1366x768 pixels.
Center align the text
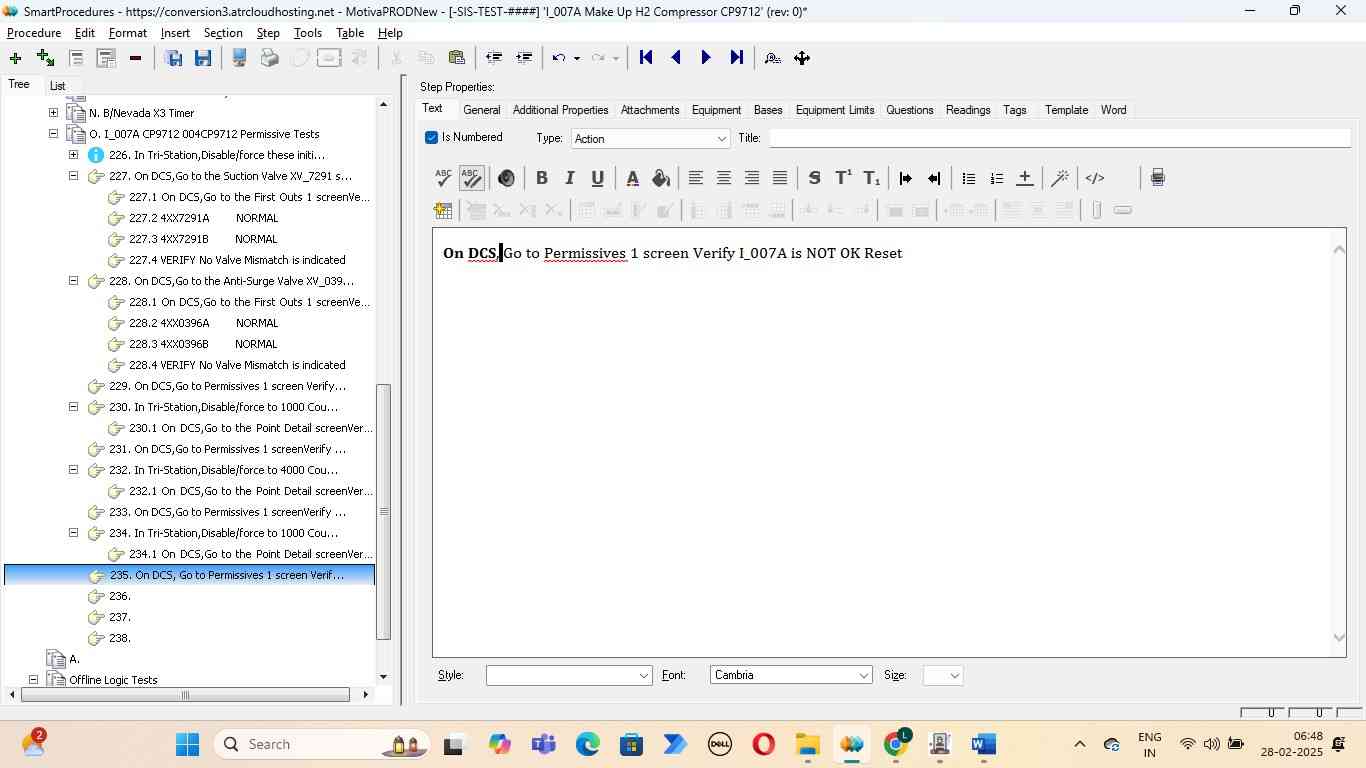point(723,178)
